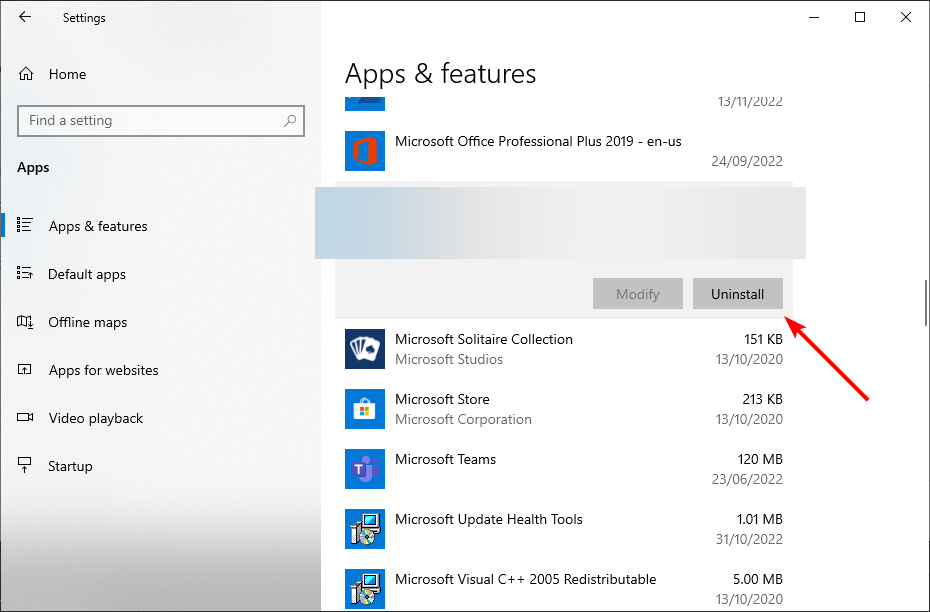Open the Startup page
Image resolution: width=930 pixels, height=612 pixels.
click(x=70, y=466)
